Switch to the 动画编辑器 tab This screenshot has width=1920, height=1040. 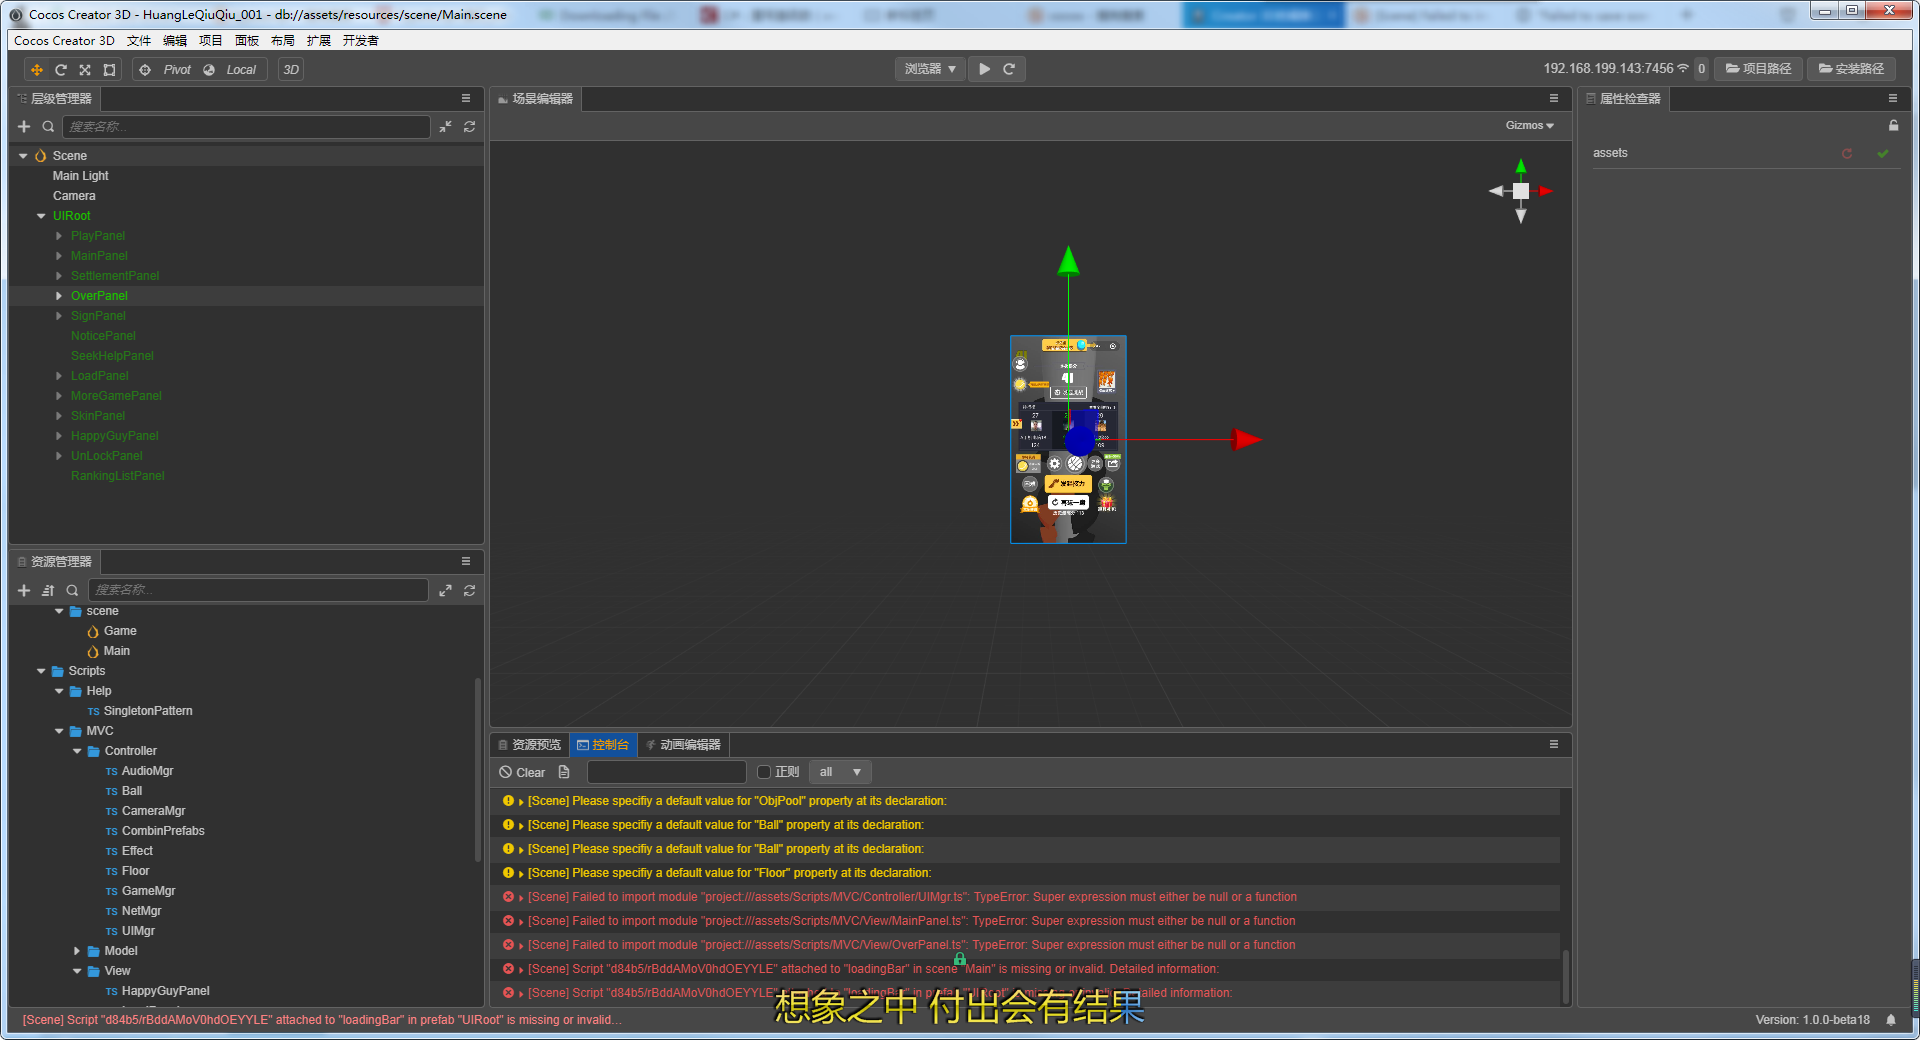point(683,745)
